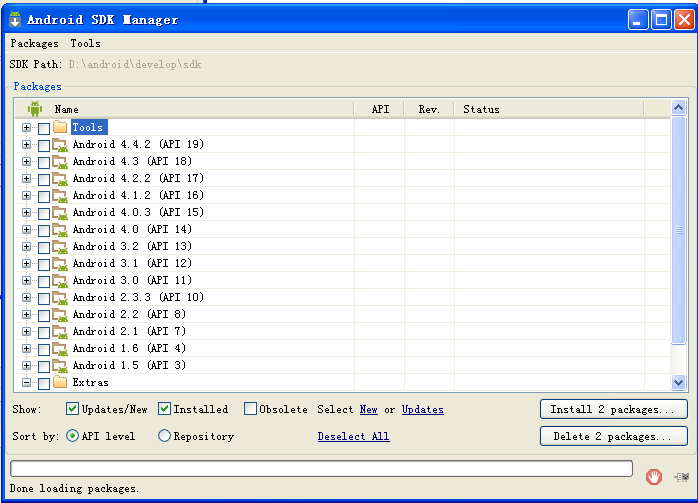Check the Tools package checkbox
The width and height of the screenshot is (698, 503).
click(x=44, y=129)
